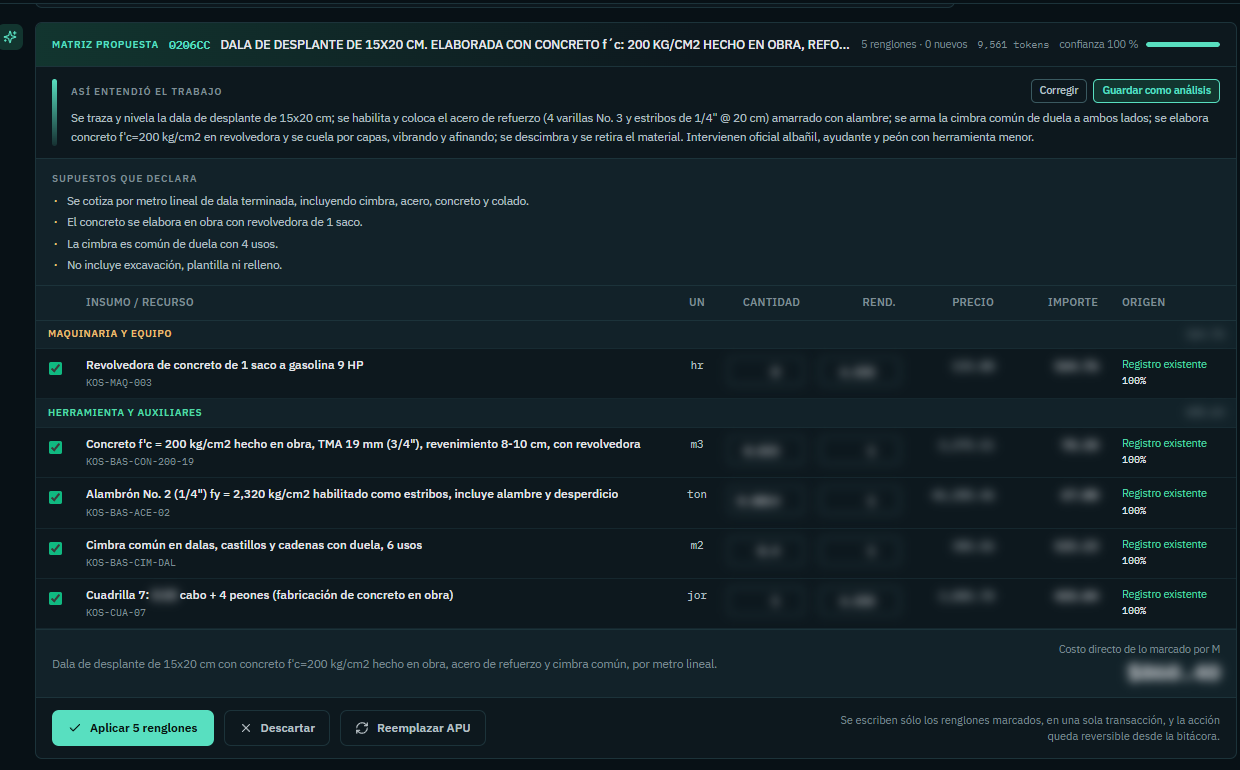Click the MATRIZ PROPUESTA label

point(105,45)
